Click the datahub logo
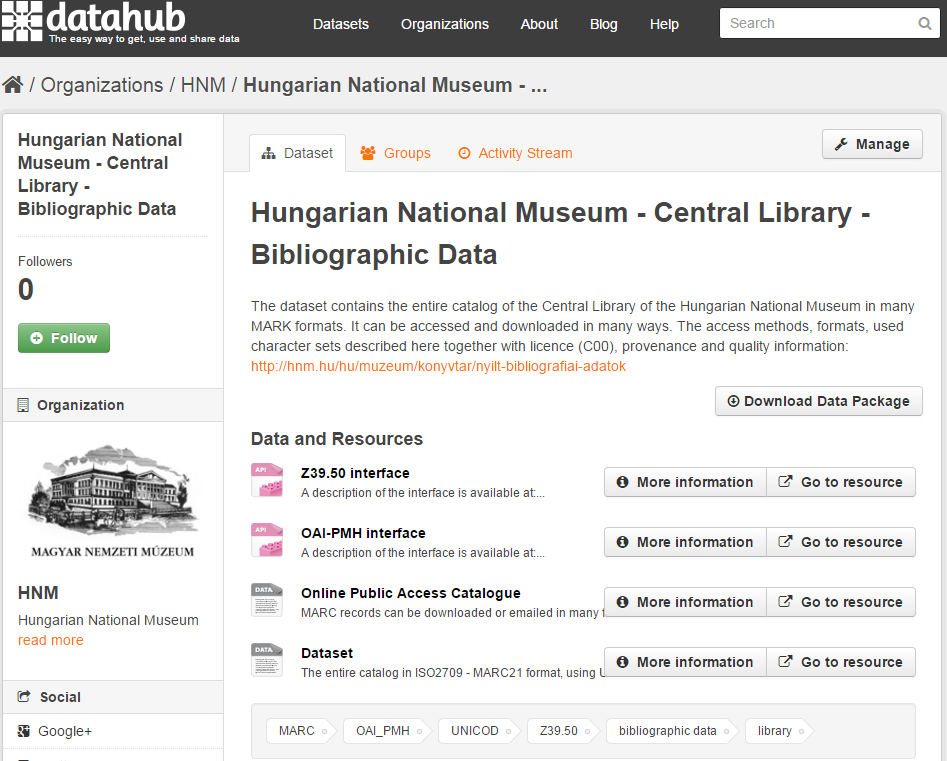947x761 pixels. [121, 22]
